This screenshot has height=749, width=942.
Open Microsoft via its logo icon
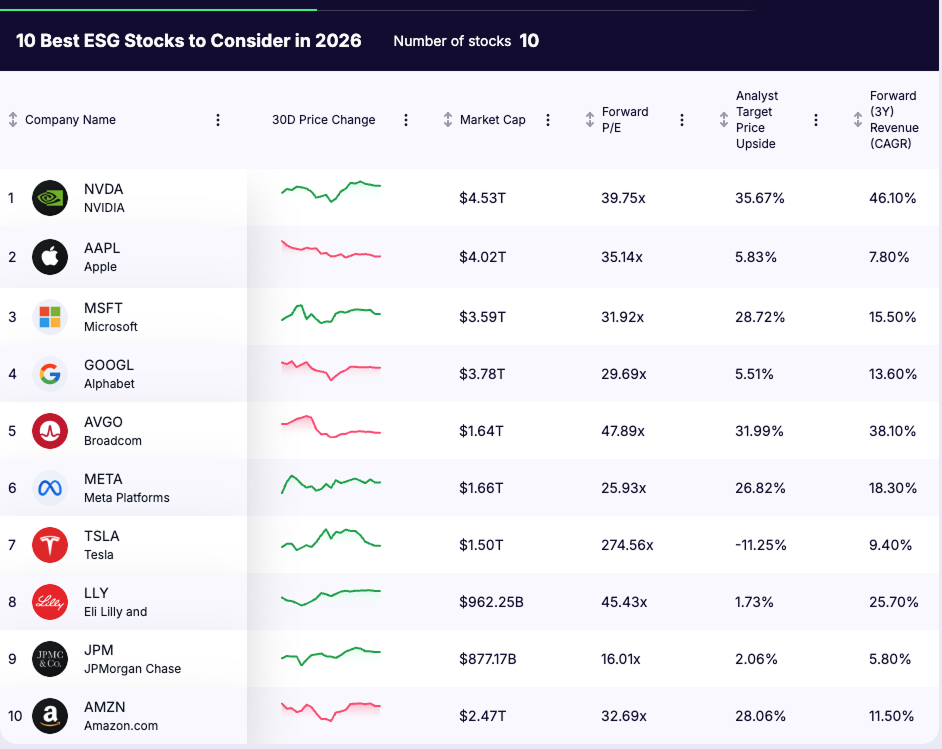coord(49,316)
